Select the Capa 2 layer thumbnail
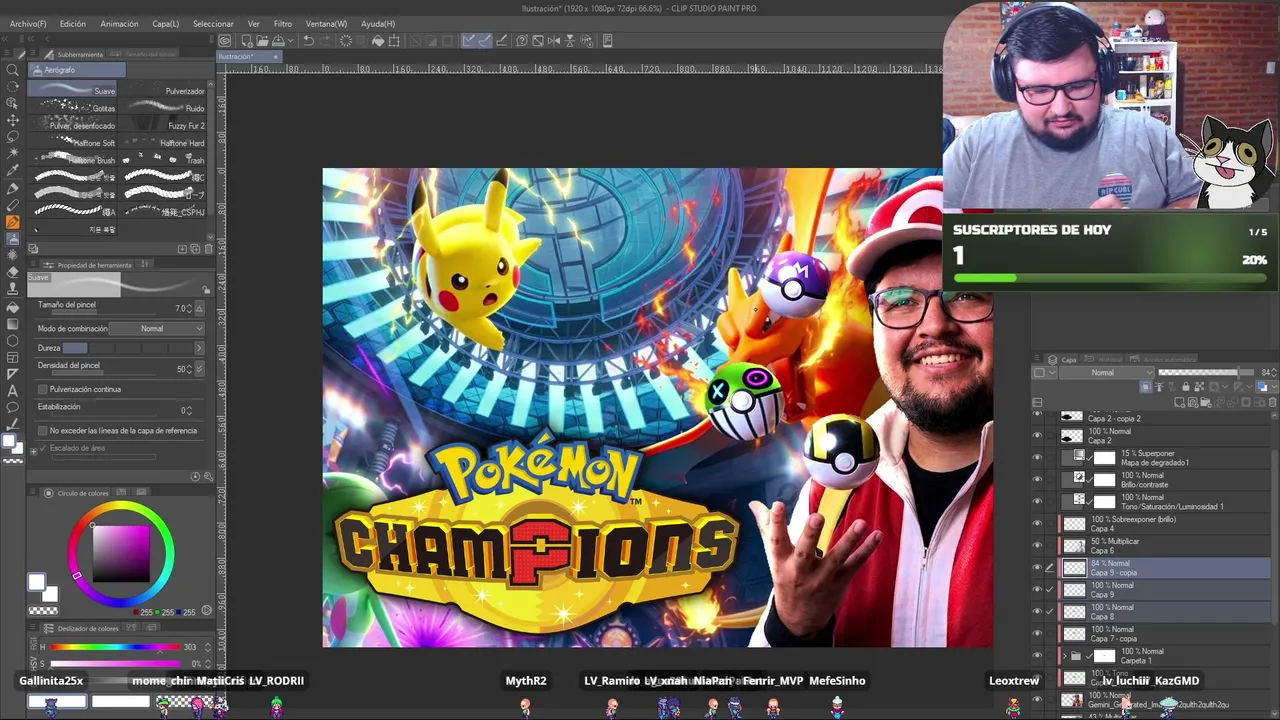This screenshot has width=1280, height=720. pos(1071,436)
